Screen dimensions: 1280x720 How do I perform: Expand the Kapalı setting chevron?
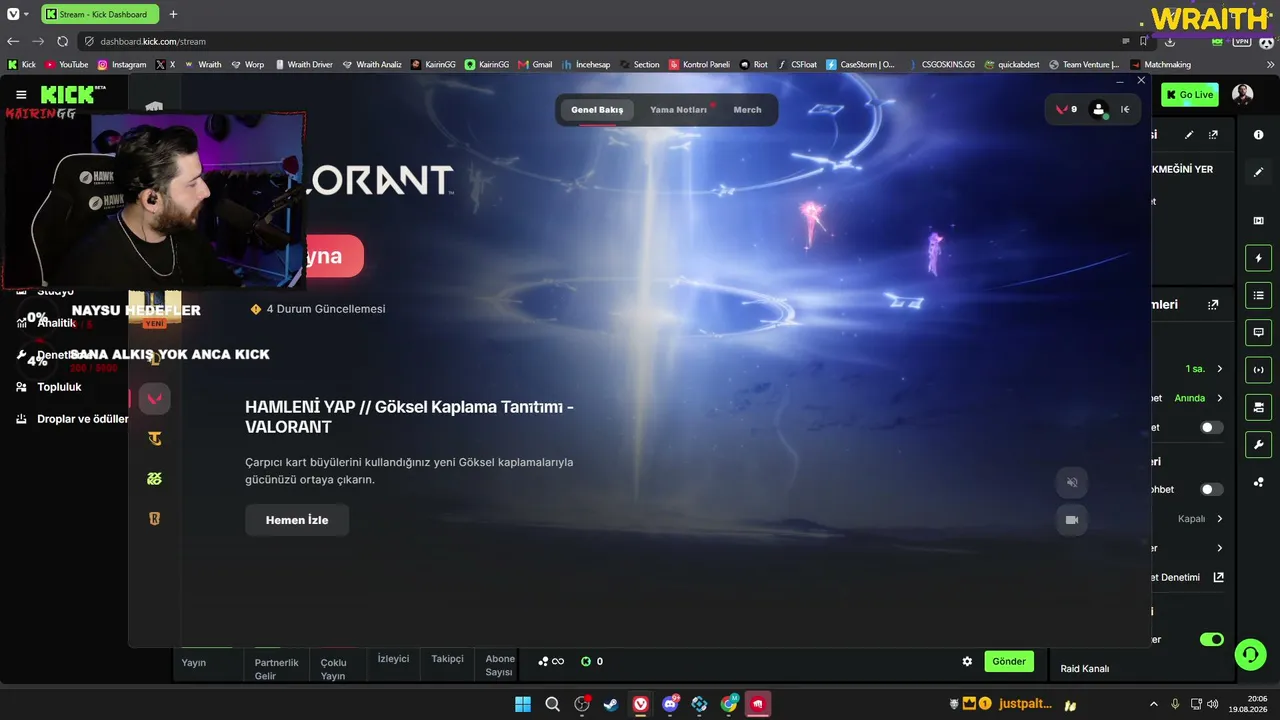click(x=1219, y=519)
